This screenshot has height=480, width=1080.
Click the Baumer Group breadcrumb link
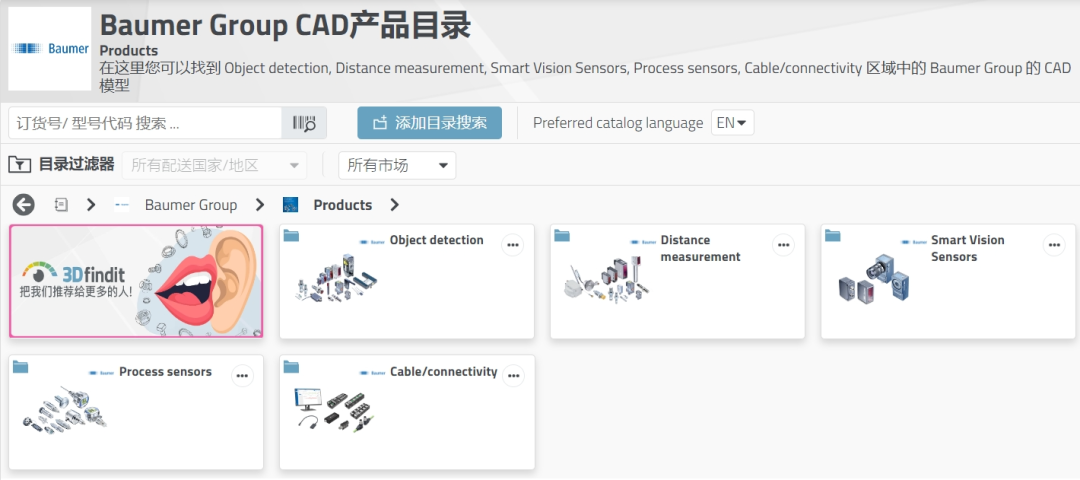[191, 205]
